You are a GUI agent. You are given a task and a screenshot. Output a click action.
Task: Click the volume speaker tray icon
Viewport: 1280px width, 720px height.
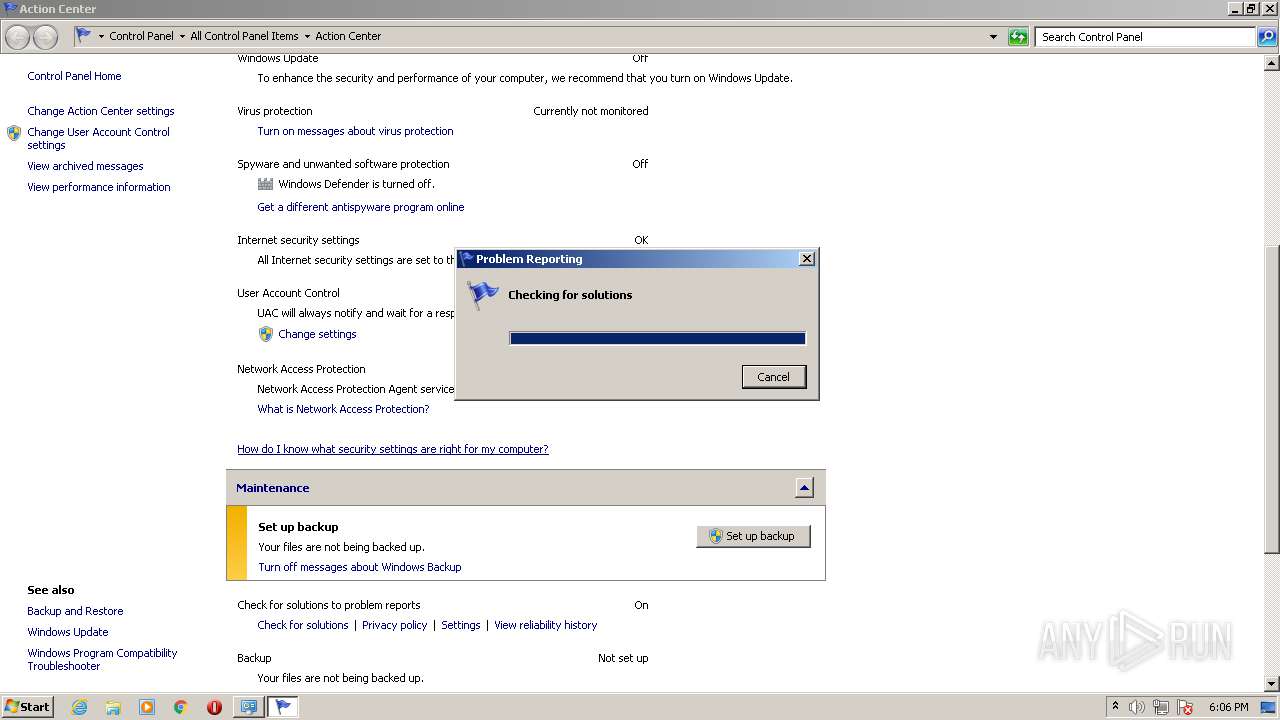pos(1136,707)
